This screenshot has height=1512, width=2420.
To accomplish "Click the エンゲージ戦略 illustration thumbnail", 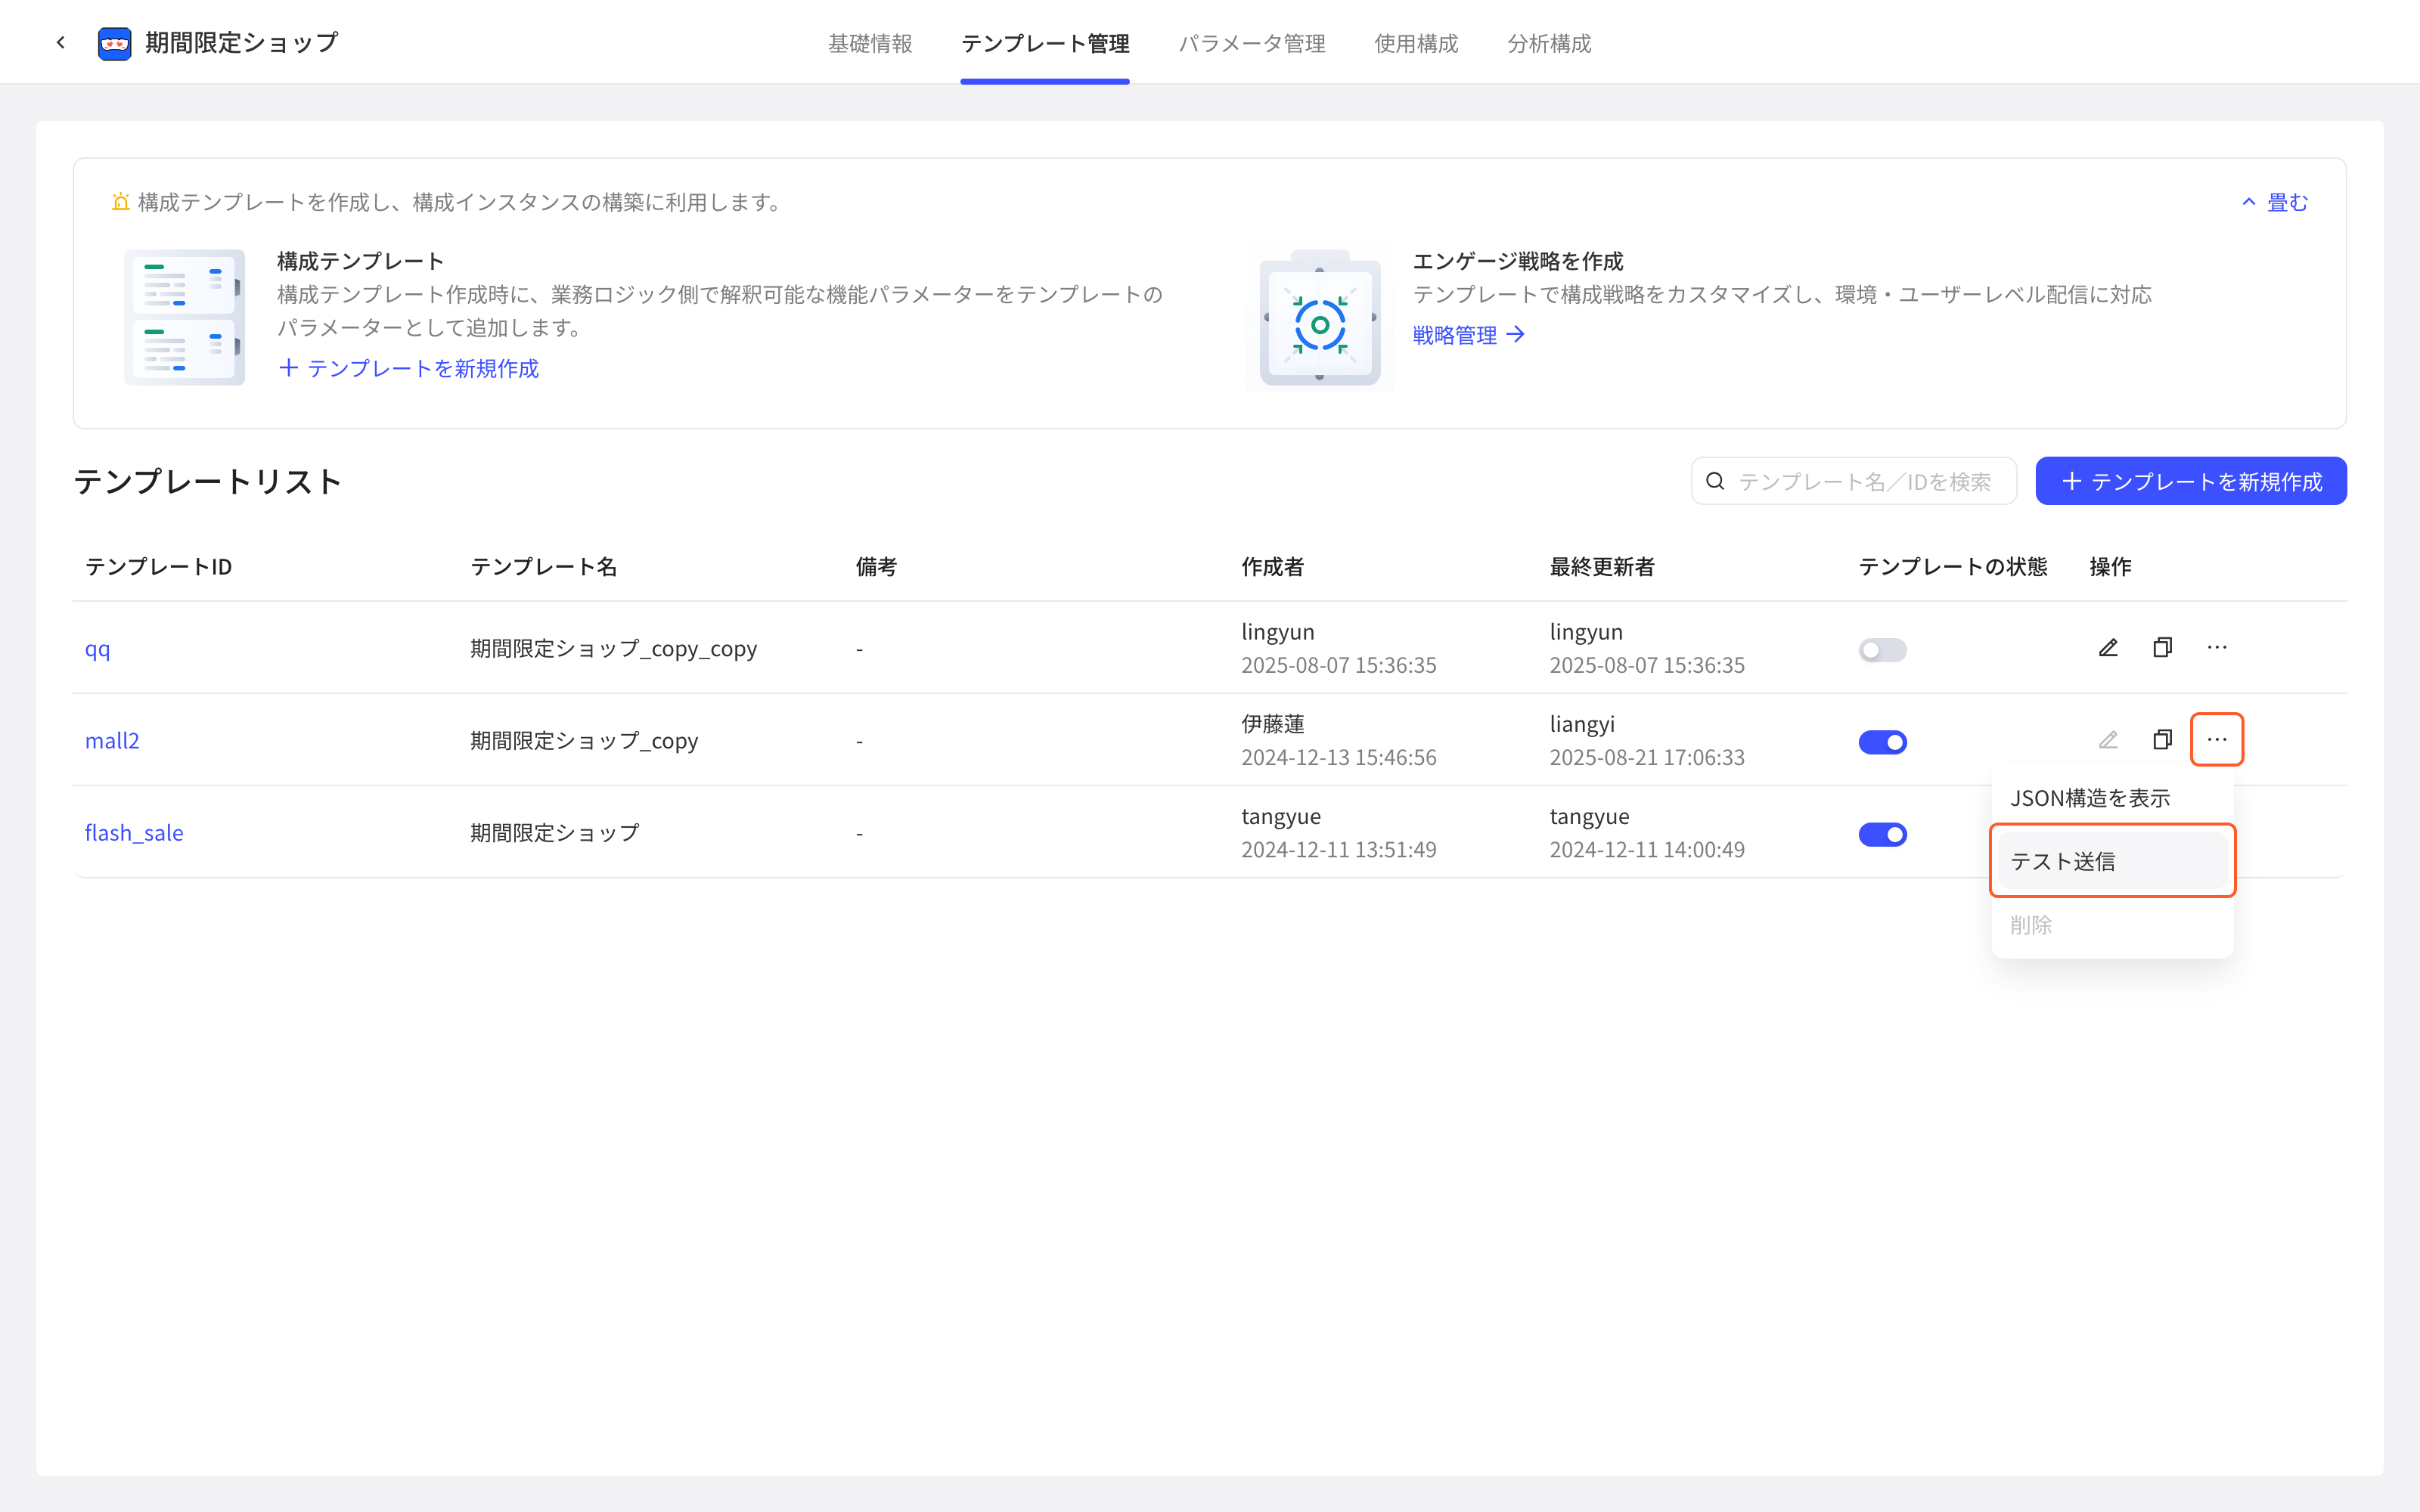I will 1320,317.
